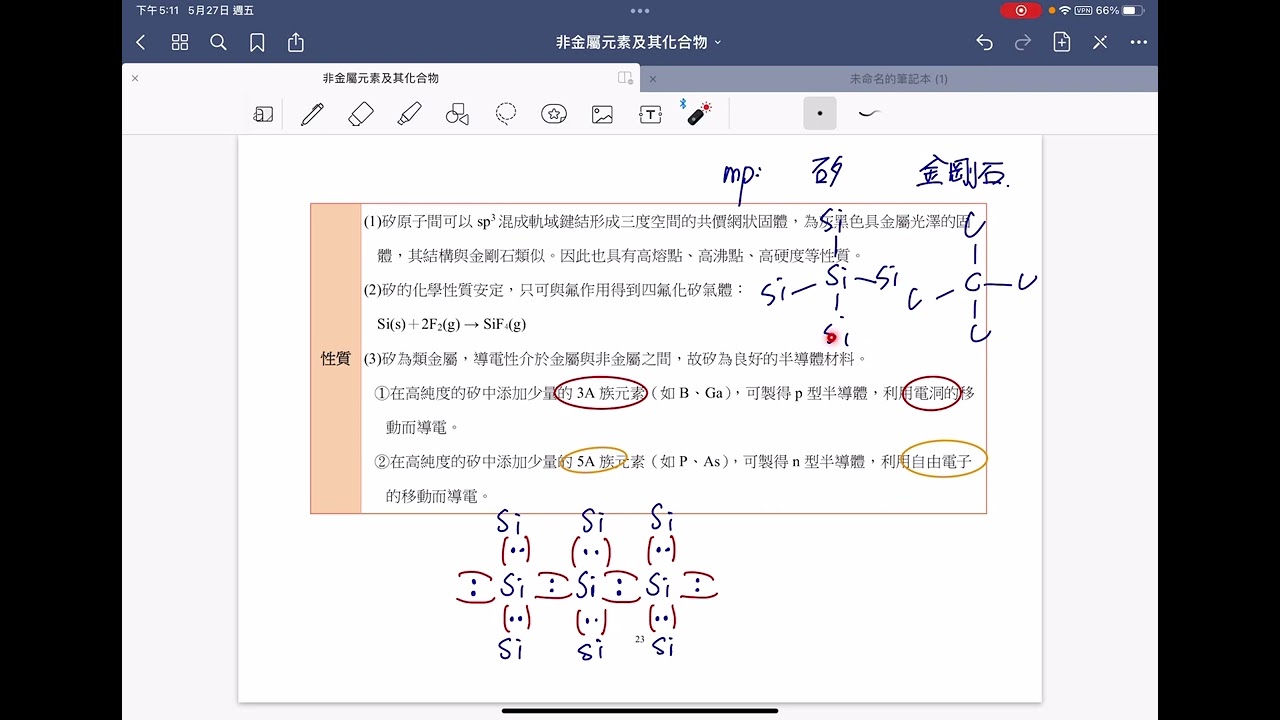Tap the Si(s)+2F₂(g) → SiF₄(g) equation
The image size is (1280, 720).
[451, 324]
